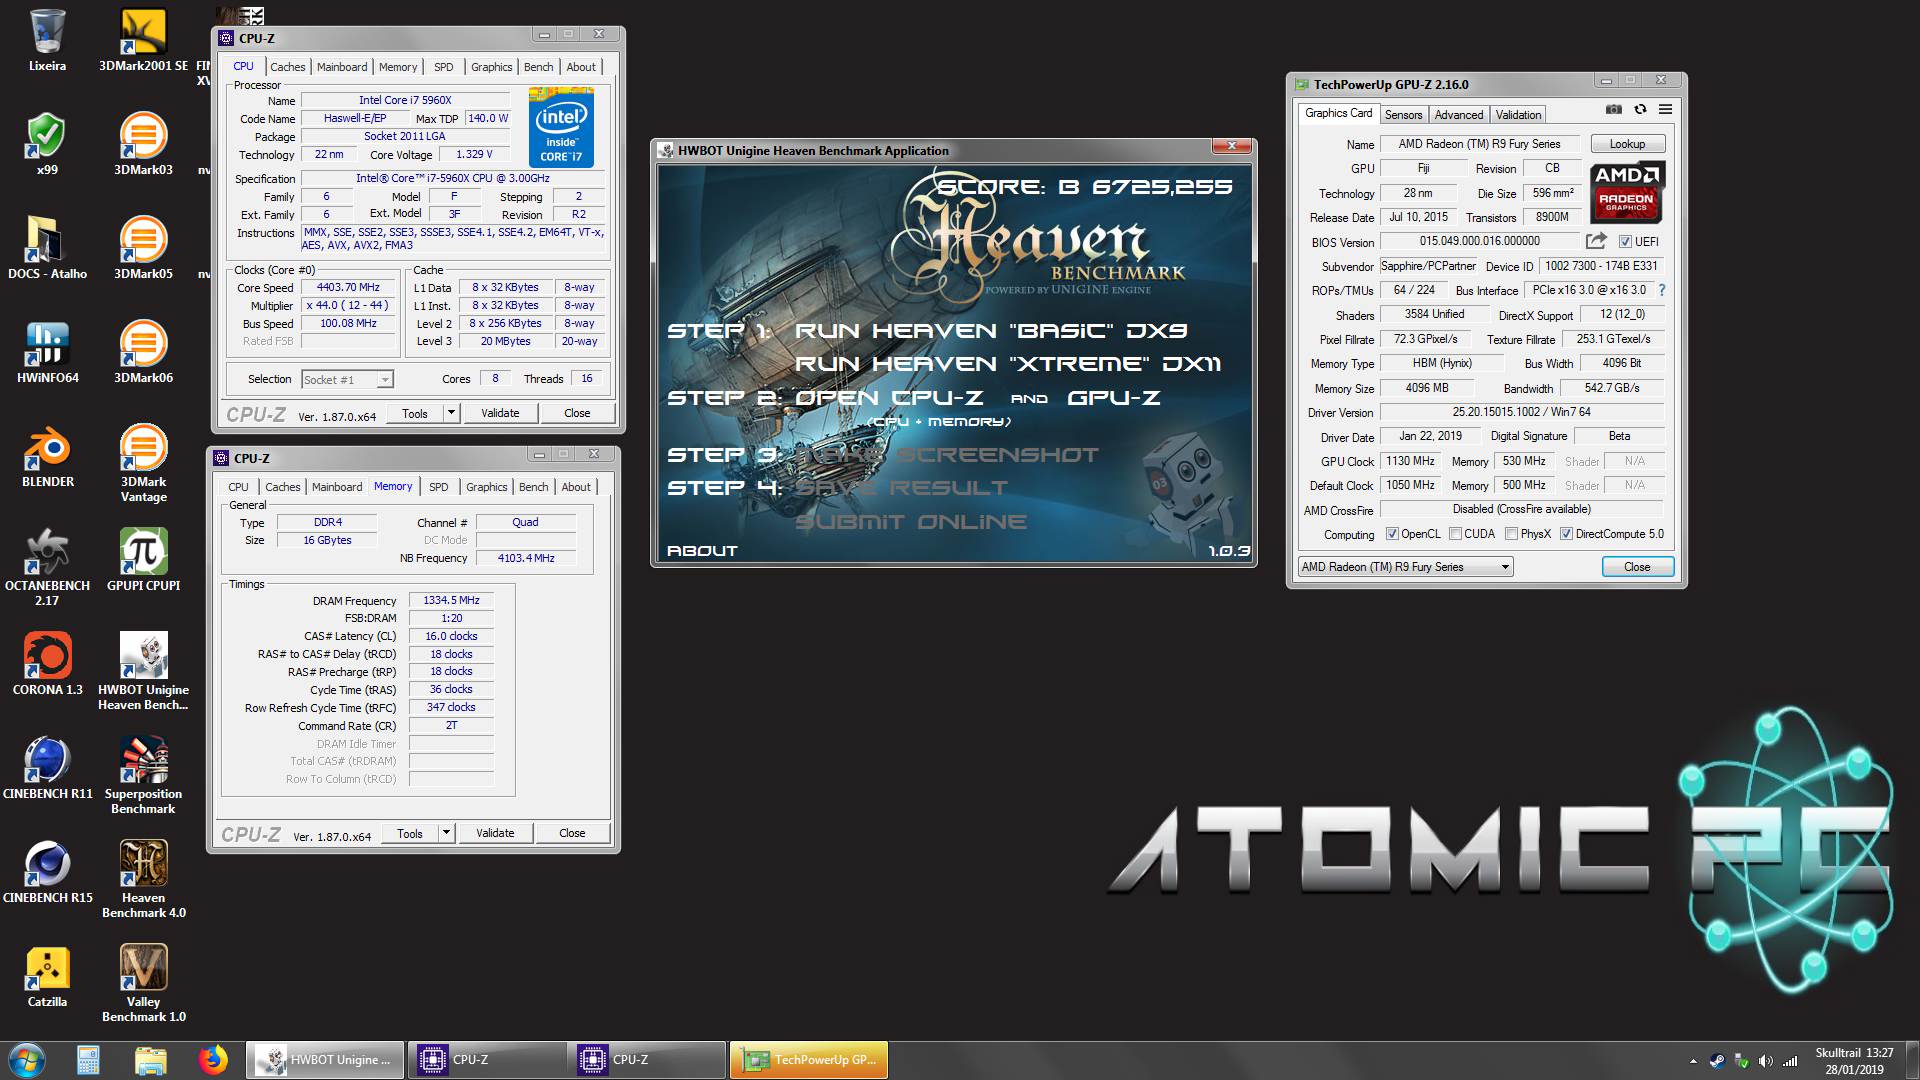Launch 3DMark2001 SE desktop shortcut
Viewport: 1920px width, 1080px height.
(143, 40)
